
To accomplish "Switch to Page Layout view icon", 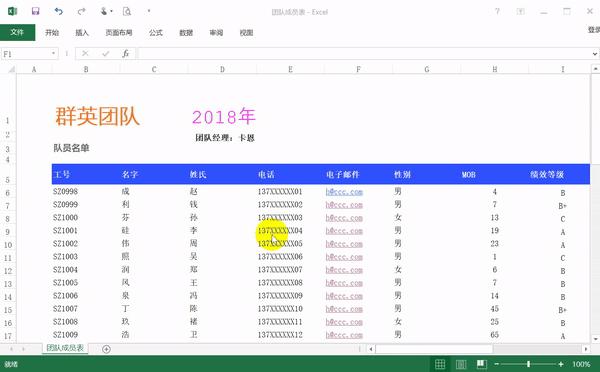I will (461, 364).
